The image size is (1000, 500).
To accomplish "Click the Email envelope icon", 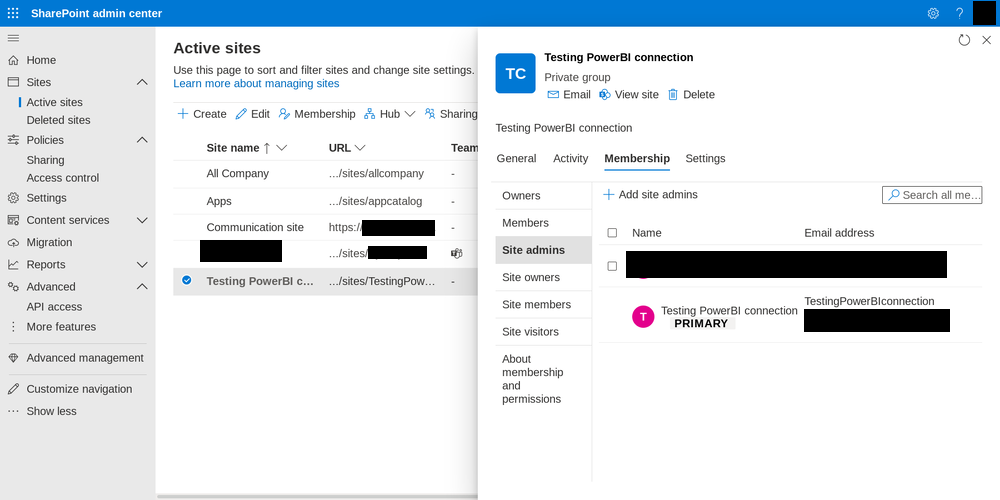I will [553, 94].
